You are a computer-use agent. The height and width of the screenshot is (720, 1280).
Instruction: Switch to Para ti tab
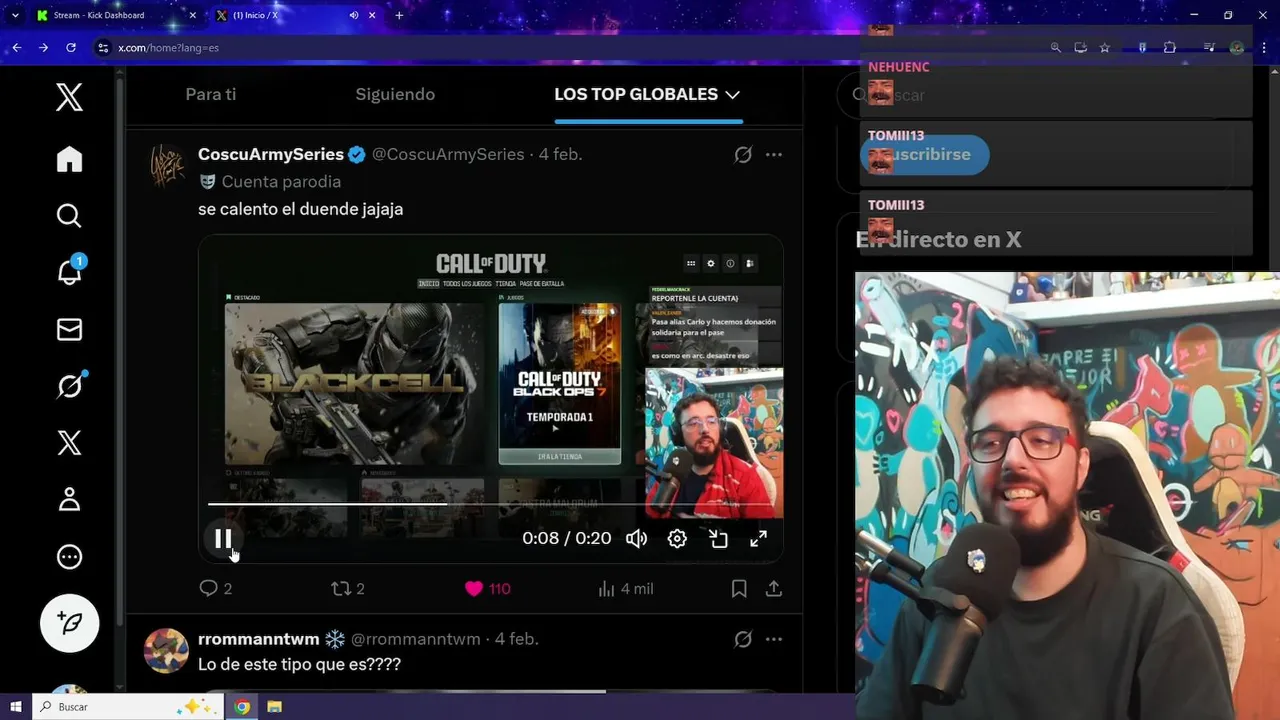coord(211,94)
